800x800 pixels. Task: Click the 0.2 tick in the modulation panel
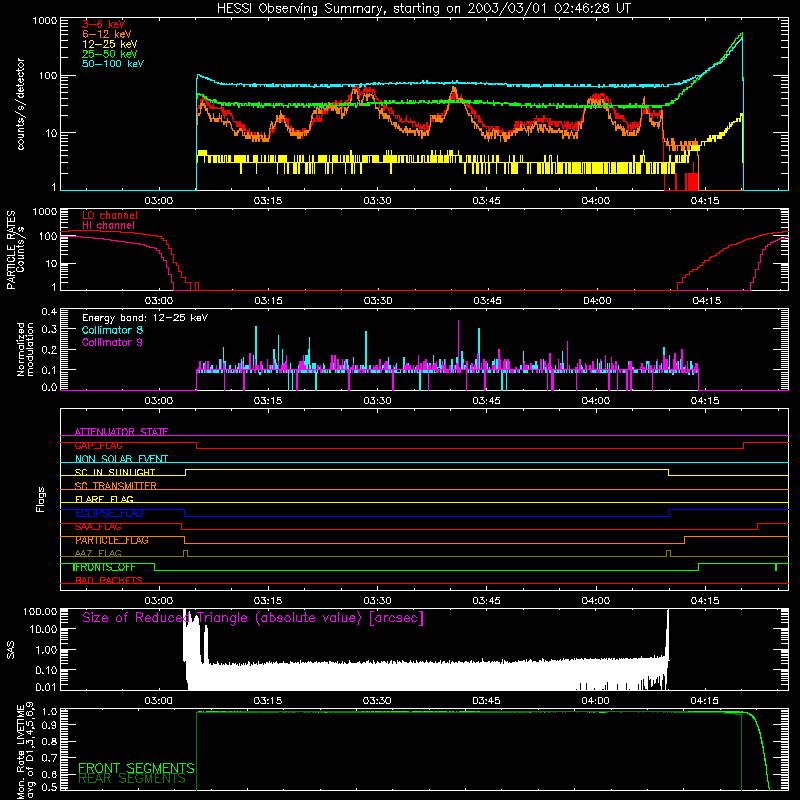[x=49, y=350]
